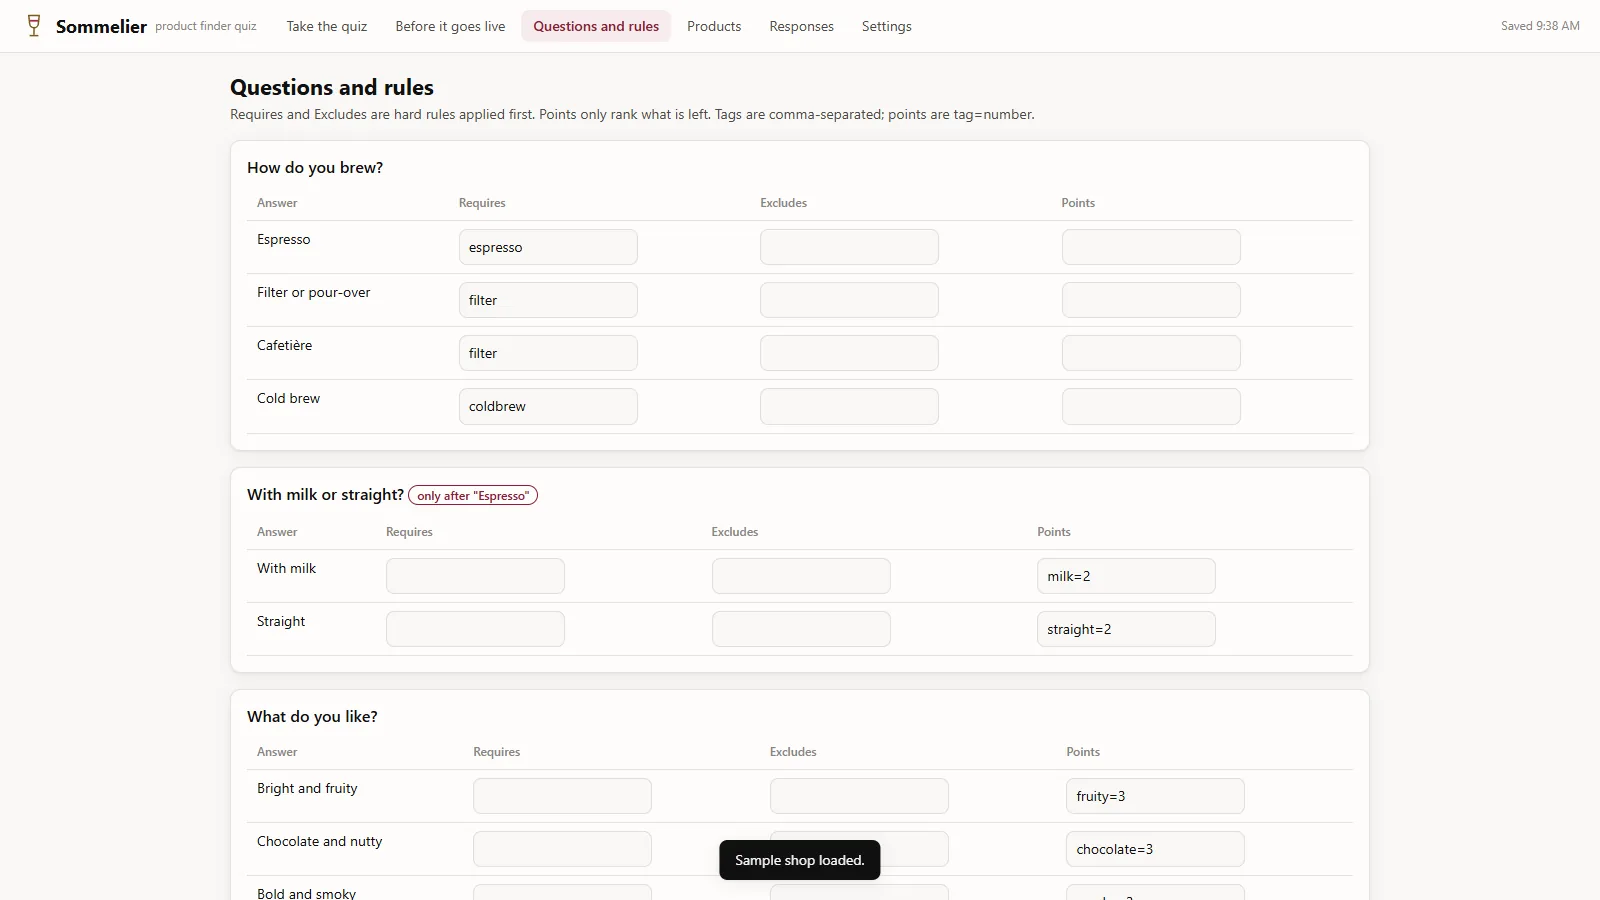Click Excludes field for Filter or pour-over

849,300
